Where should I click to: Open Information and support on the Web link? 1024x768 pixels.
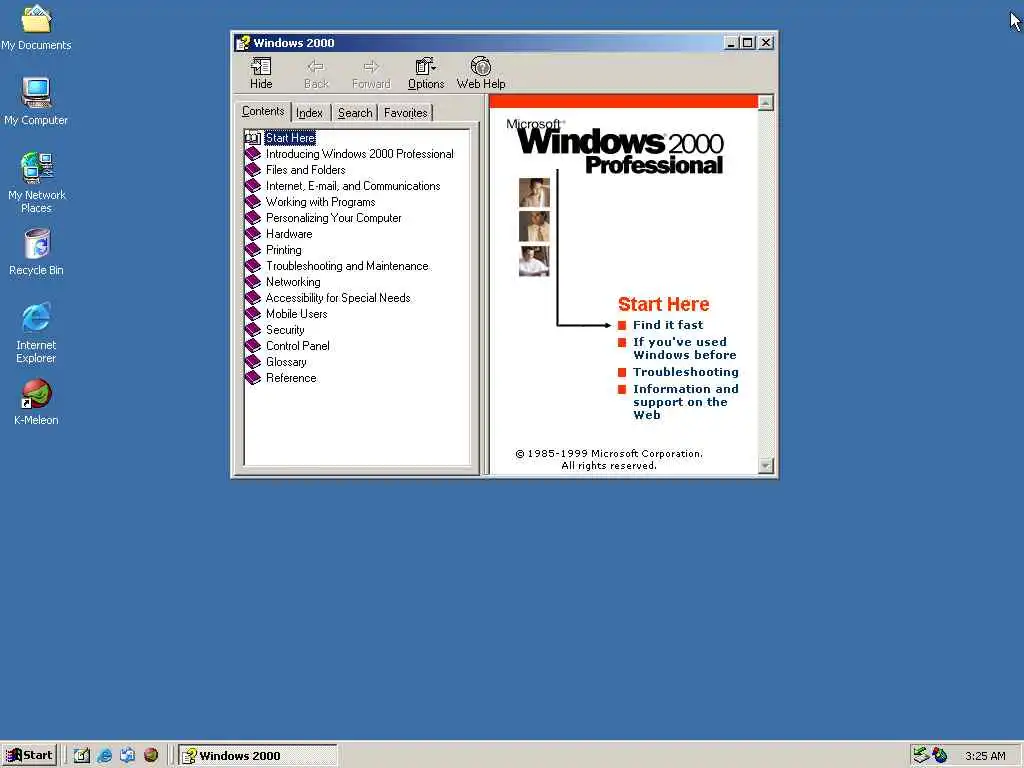[686, 402]
